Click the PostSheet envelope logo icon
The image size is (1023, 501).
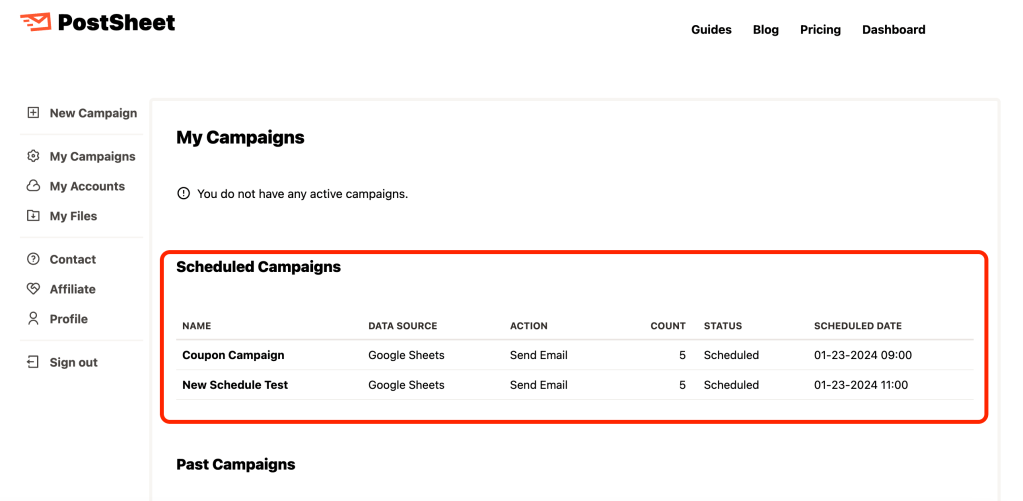pos(35,22)
